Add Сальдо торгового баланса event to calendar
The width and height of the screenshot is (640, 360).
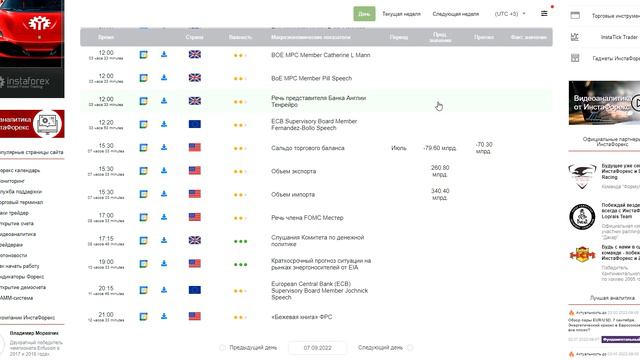point(143,148)
